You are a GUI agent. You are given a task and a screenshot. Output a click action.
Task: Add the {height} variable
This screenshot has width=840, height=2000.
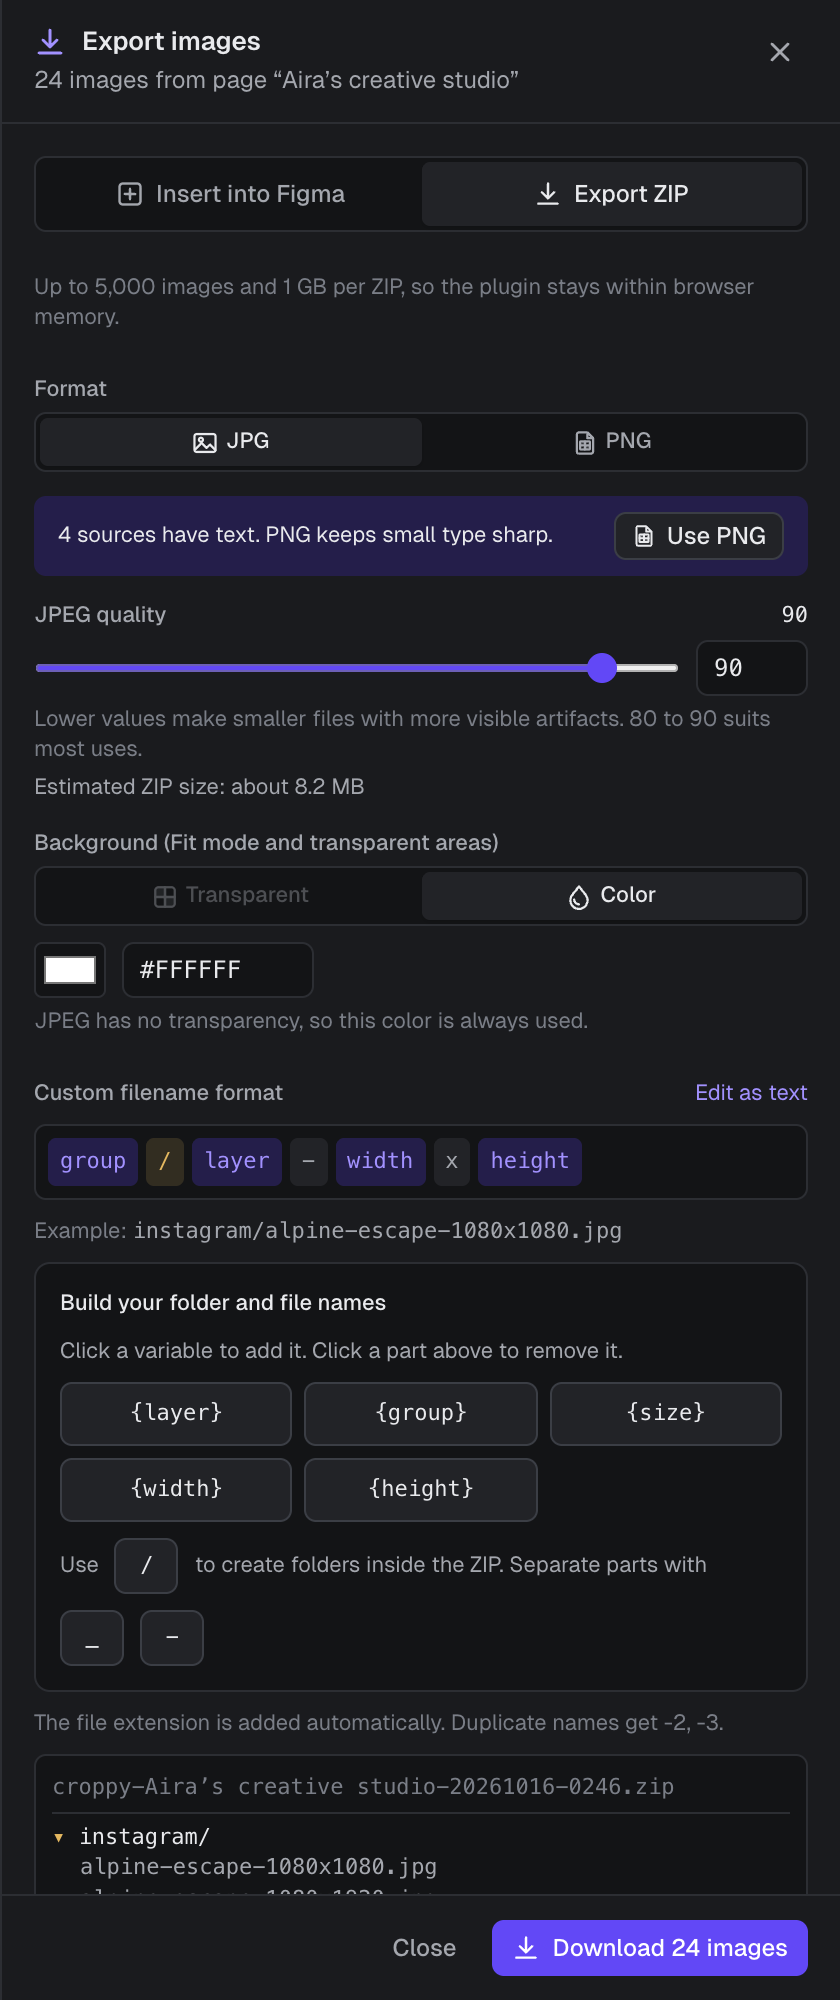(421, 1489)
